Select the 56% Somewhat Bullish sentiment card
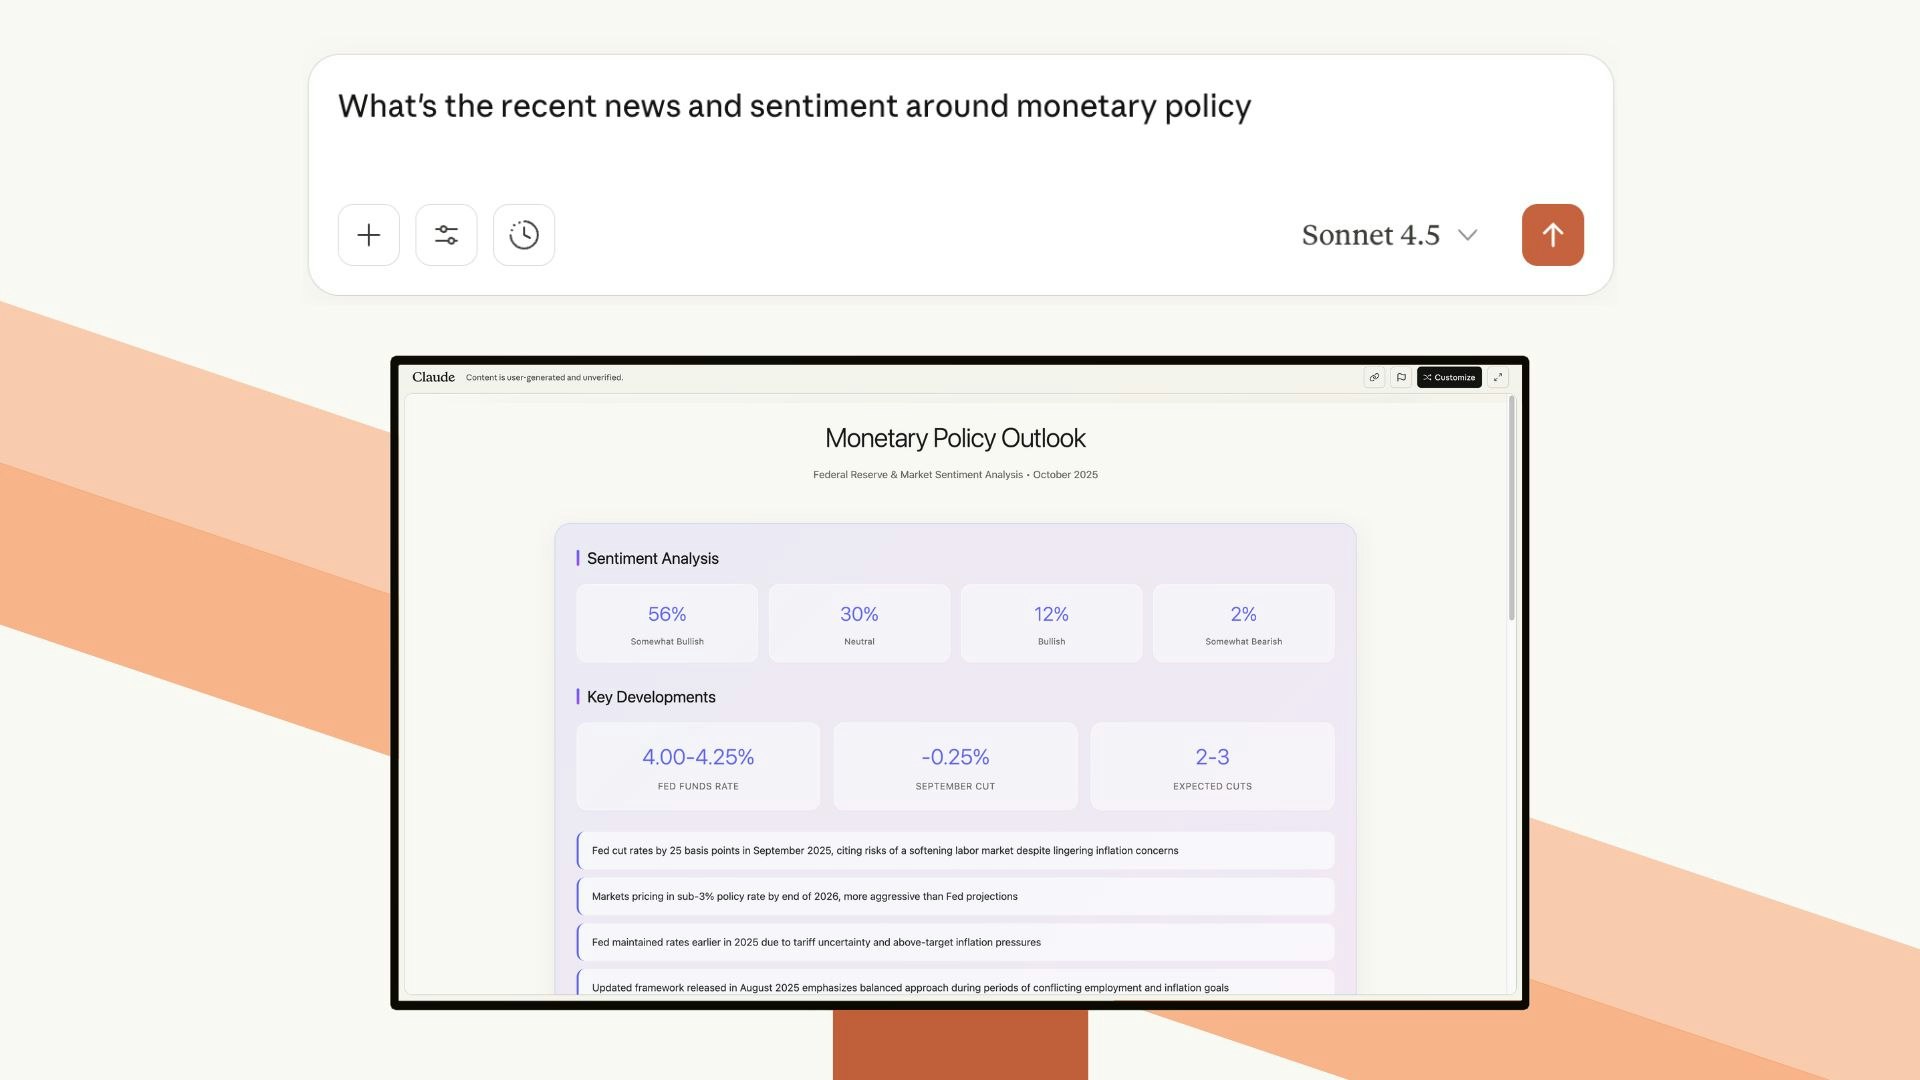The width and height of the screenshot is (1920, 1080). click(667, 622)
